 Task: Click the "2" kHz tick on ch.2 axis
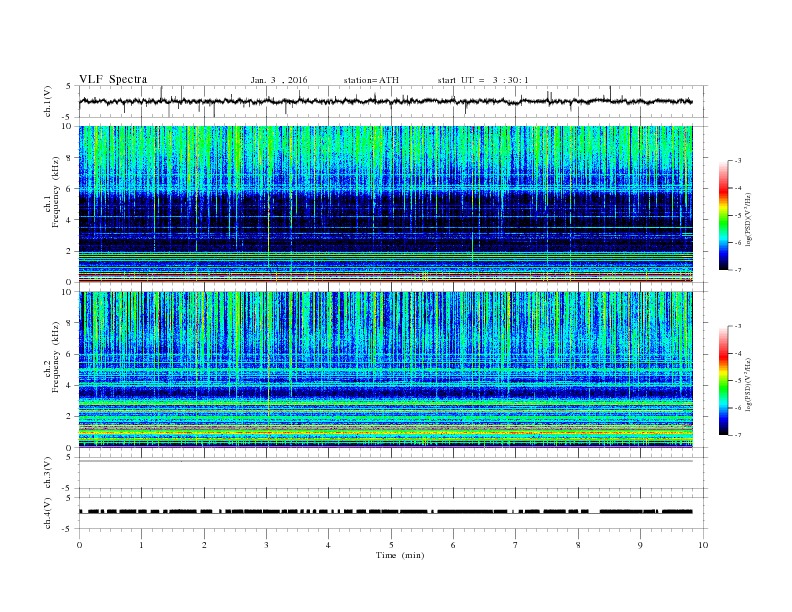pos(69,417)
